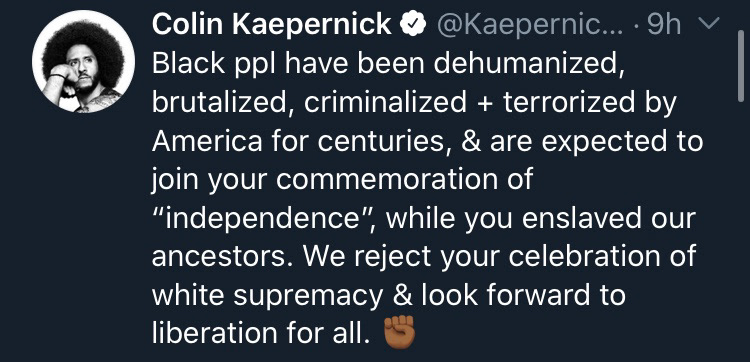Visit the @Kaepernic... handle link

click(530, 25)
